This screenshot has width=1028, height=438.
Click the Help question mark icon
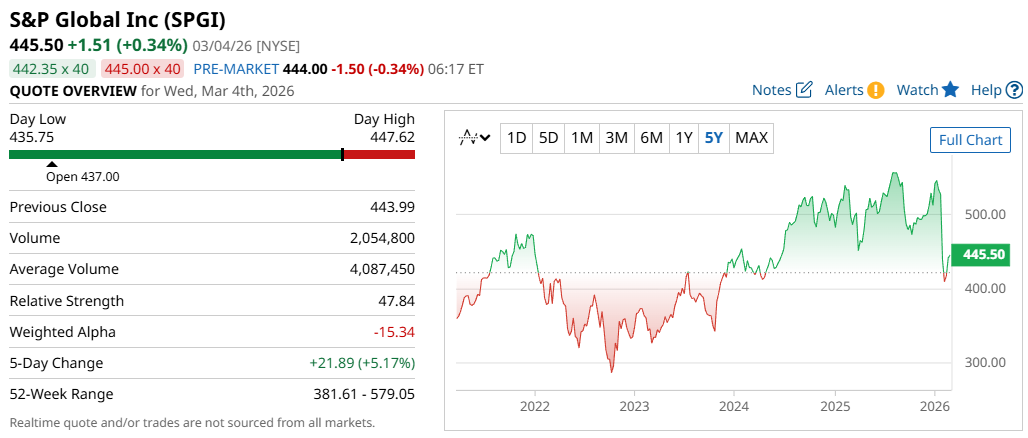click(x=1014, y=90)
